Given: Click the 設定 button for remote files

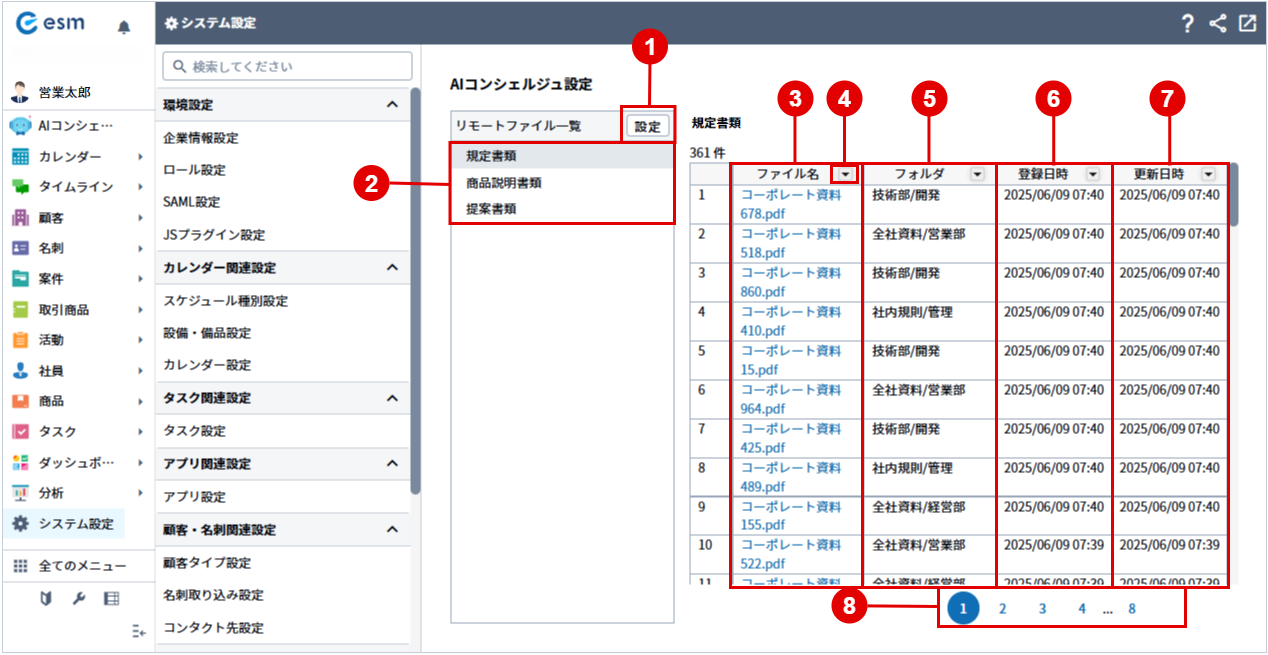Looking at the screenshot, I should click(648, 127).
